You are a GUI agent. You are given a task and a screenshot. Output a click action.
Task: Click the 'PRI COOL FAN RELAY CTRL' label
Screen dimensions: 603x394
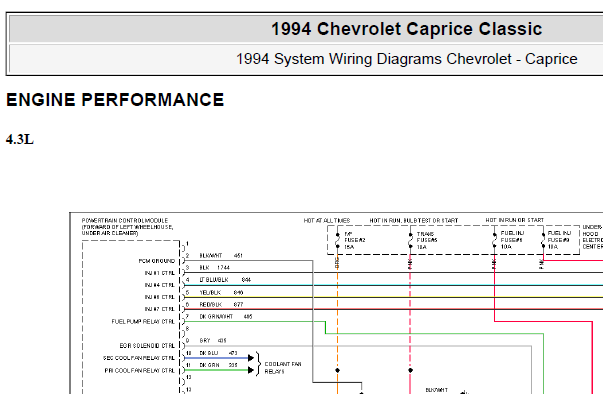tap(140, 371)
